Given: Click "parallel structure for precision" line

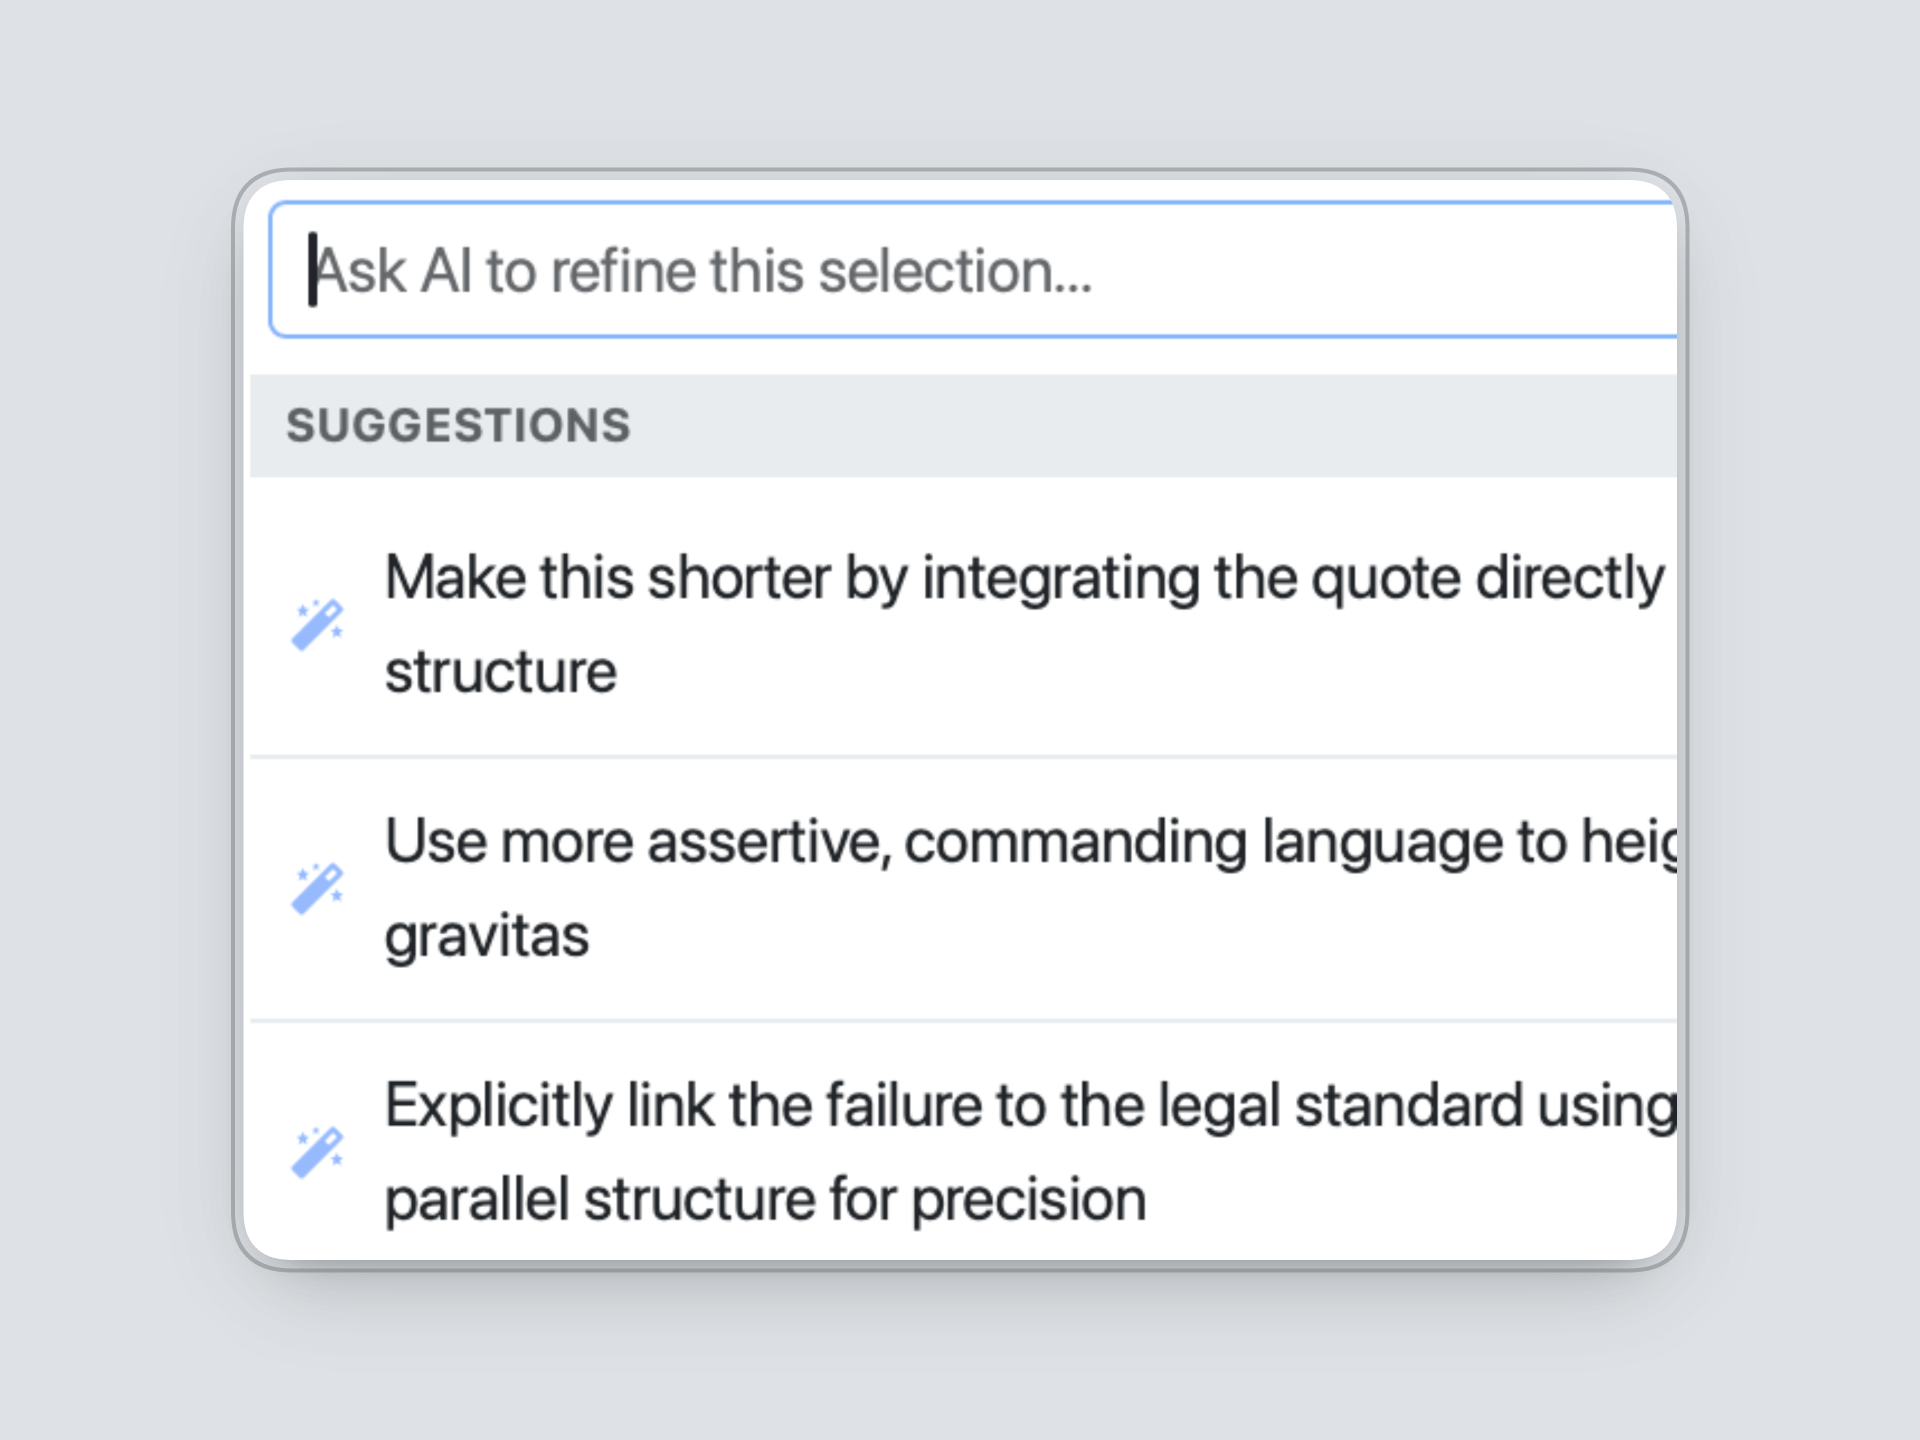Looking at the screenshot, I should tap(765, 1199).
